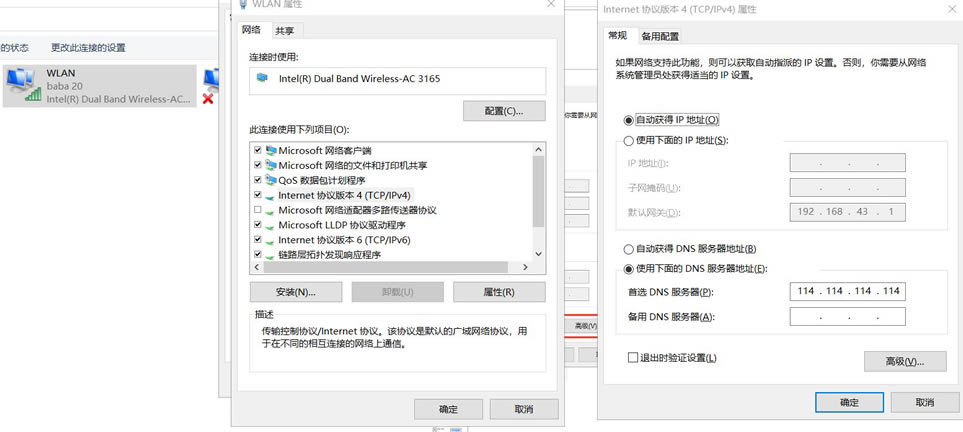Image resolution: width=963 pixels, height=432 pixels.
Task: Open the 备用配置 tab
Action: coord(660,36)
